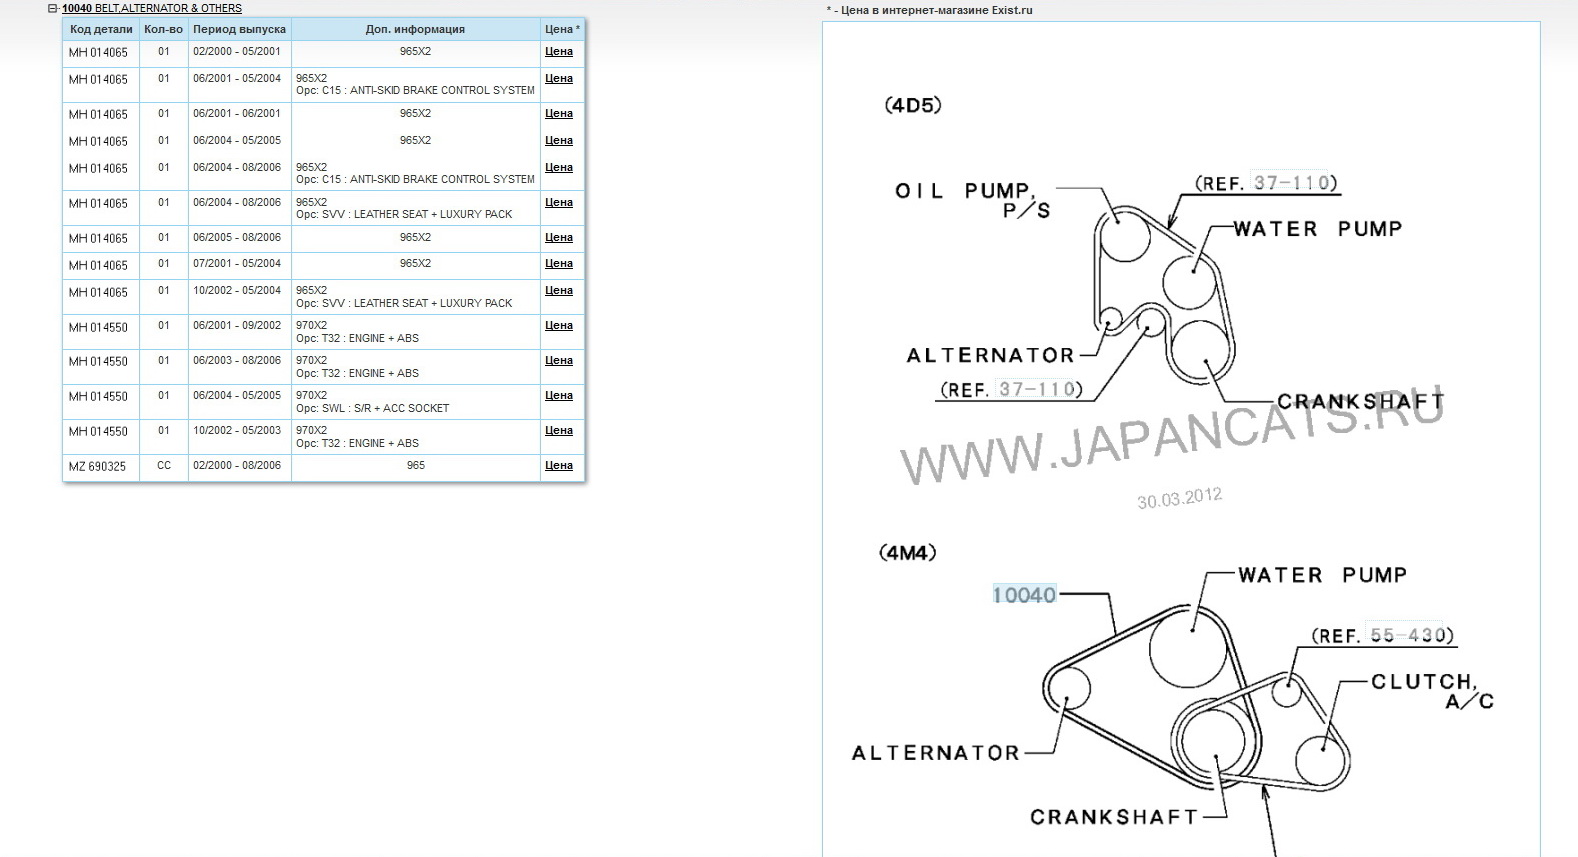
Task: Open REF 37-110 link below Alternator label
Action: pyautogui.click(x=1039, y=389)
